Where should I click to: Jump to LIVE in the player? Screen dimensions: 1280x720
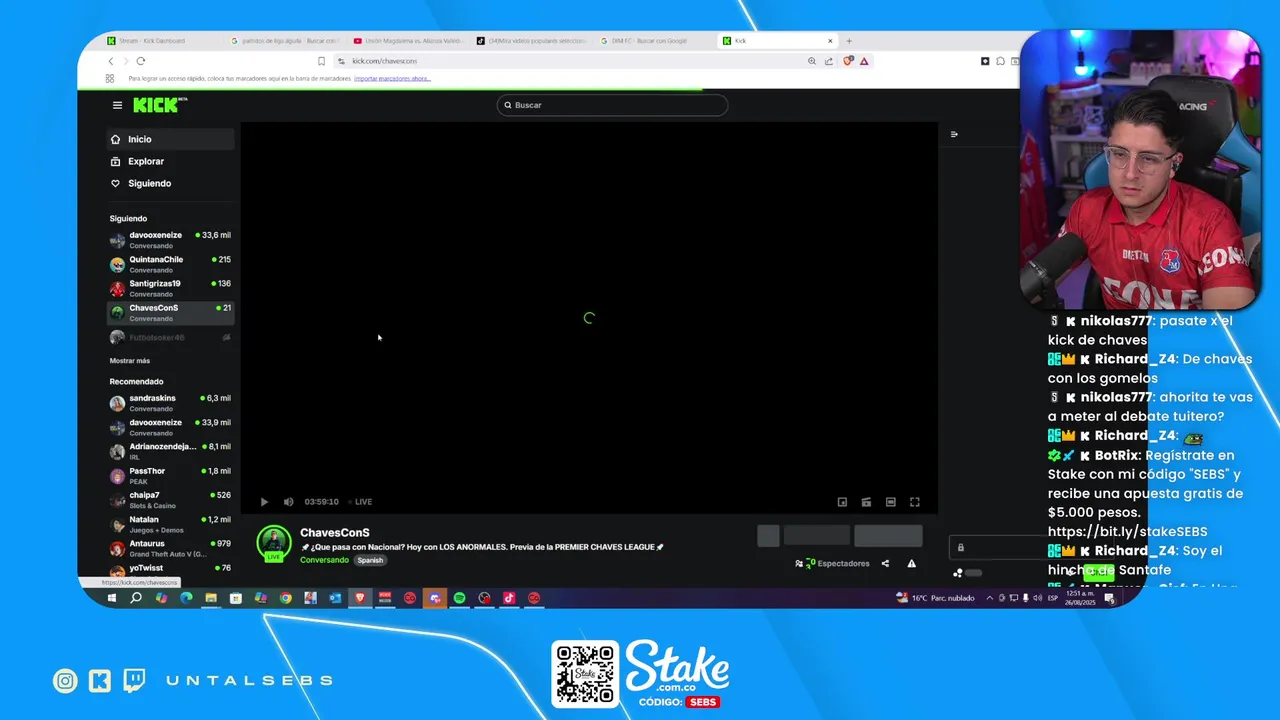(360, 502)
